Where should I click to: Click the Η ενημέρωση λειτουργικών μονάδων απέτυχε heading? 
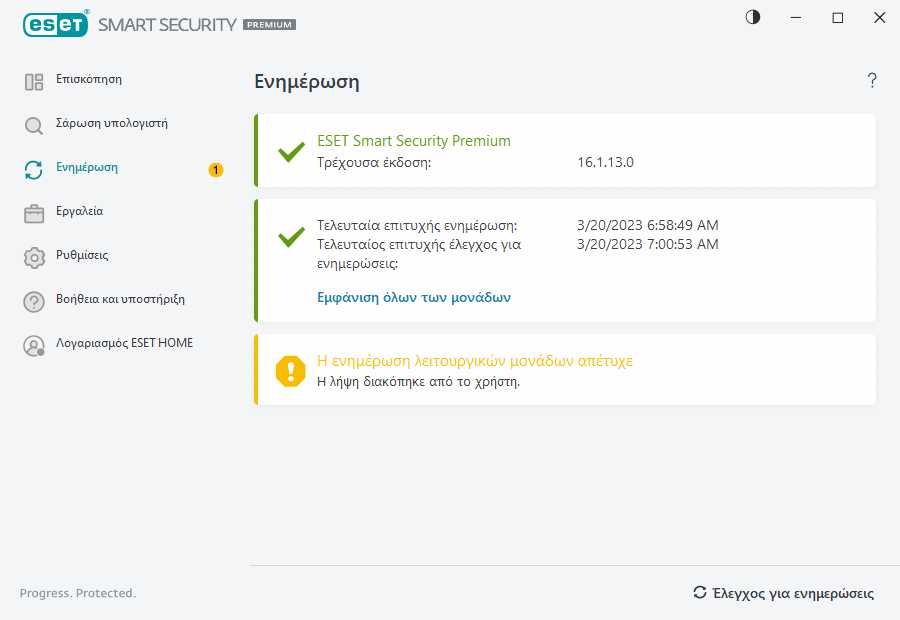click(x=475, y=361)
